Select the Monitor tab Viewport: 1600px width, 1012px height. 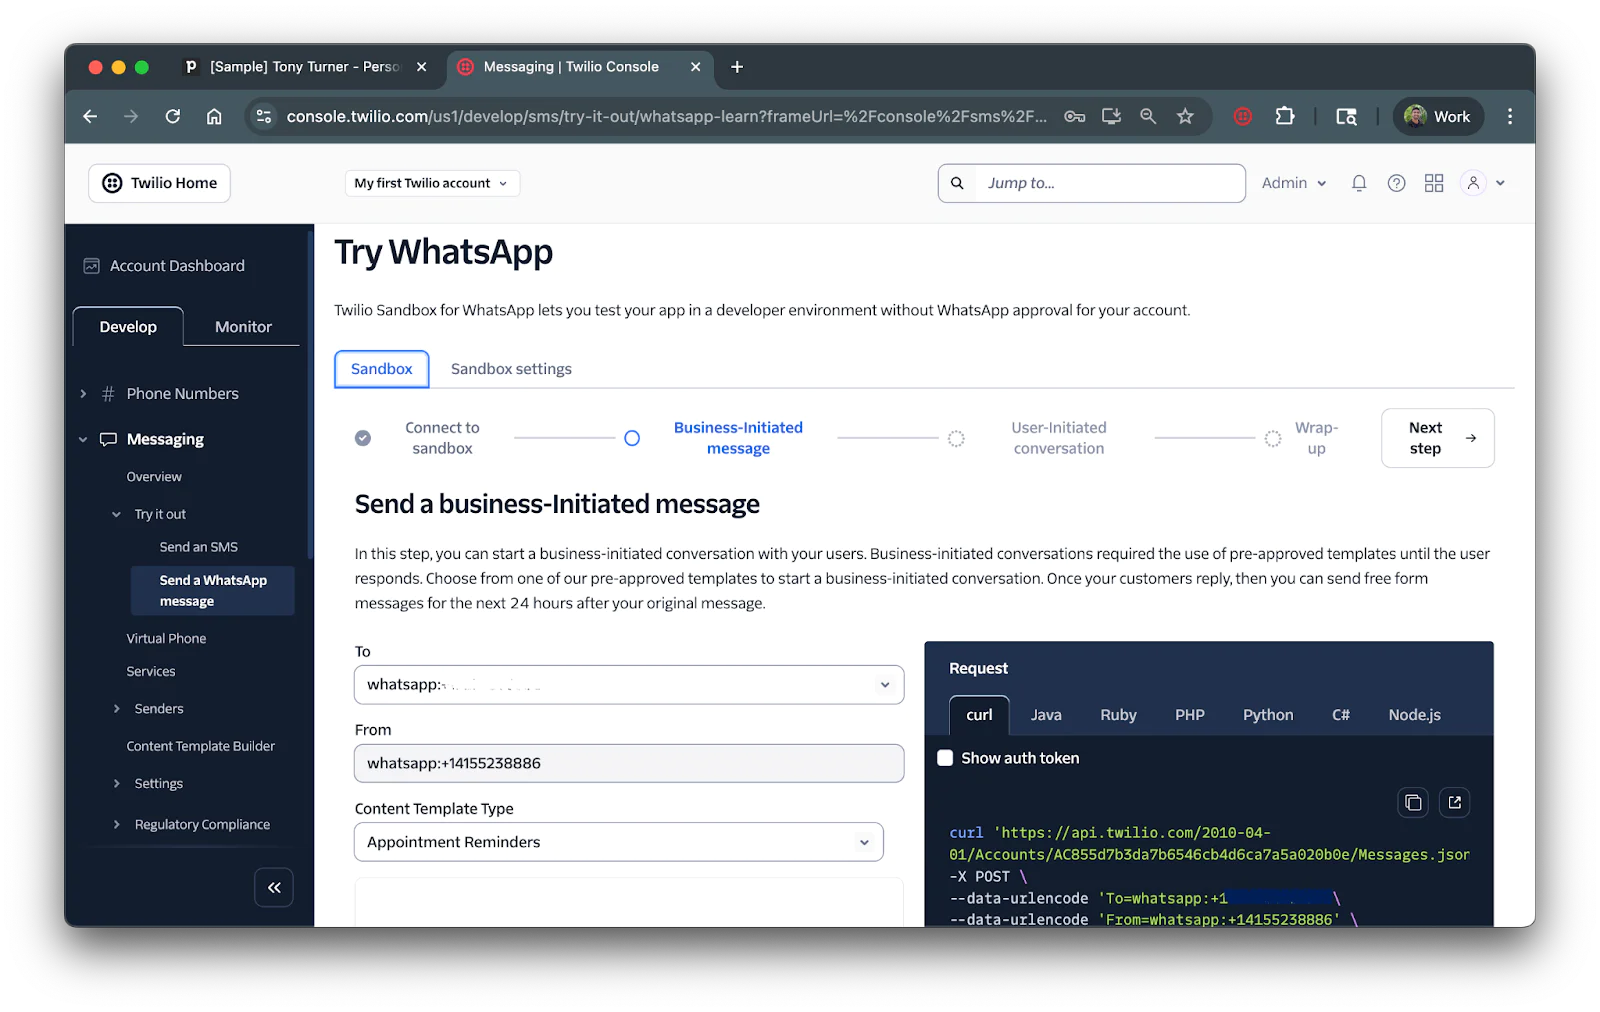(x=241, y=326)
